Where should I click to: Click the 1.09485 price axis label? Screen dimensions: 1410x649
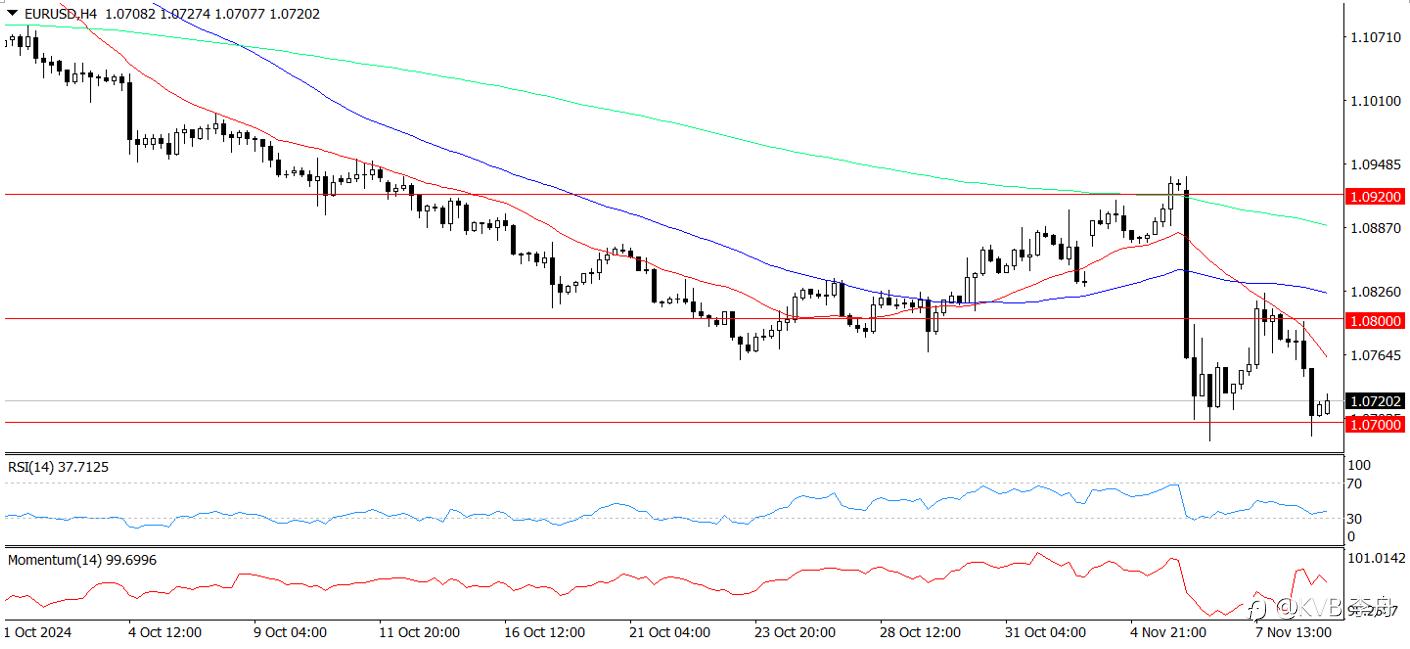[1375, 165]
